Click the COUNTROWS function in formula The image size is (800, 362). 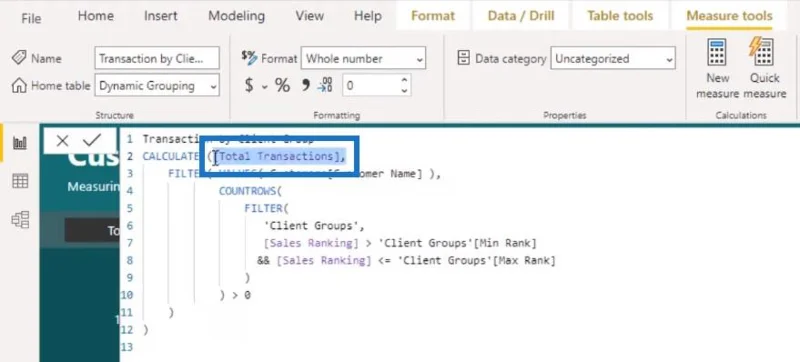click(247, 191)
